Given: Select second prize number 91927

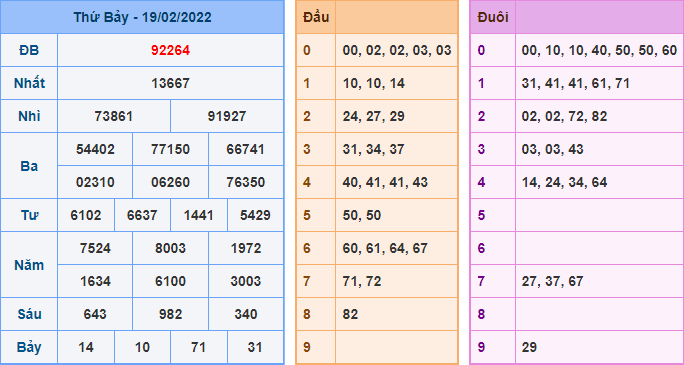Looking at the screenshot, I should (227, 116).
